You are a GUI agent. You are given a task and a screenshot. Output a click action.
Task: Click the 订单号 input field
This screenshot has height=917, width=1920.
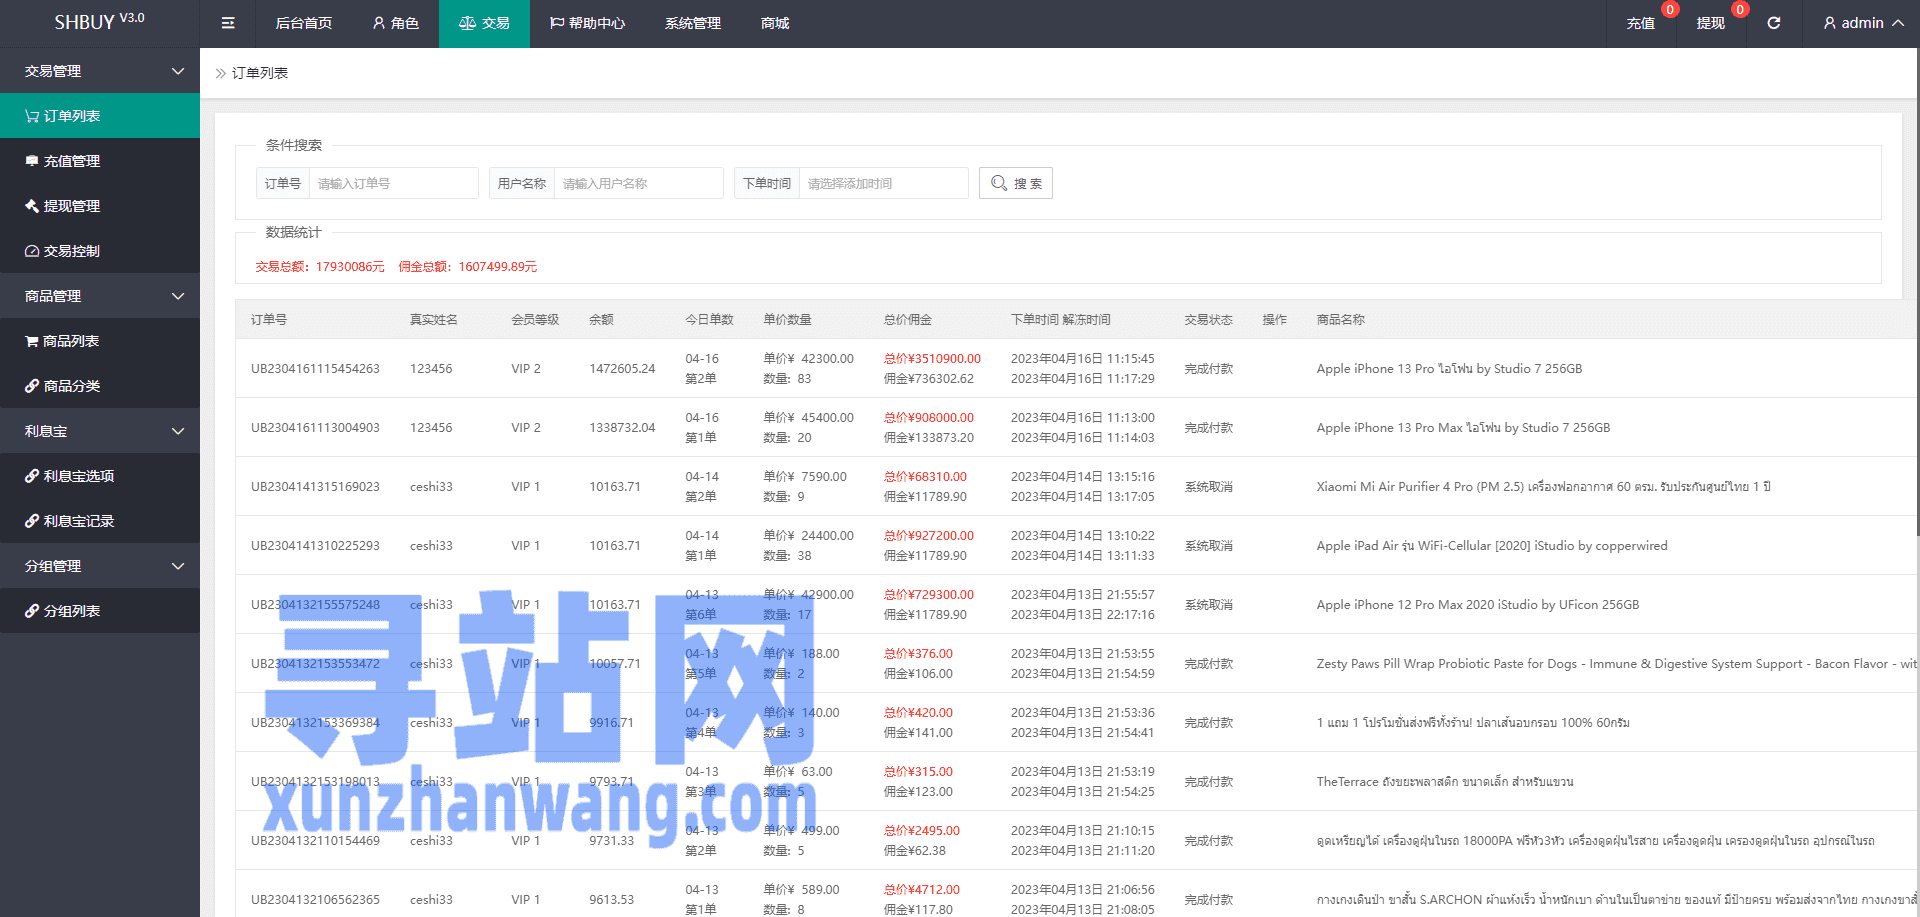pos(394,183)
